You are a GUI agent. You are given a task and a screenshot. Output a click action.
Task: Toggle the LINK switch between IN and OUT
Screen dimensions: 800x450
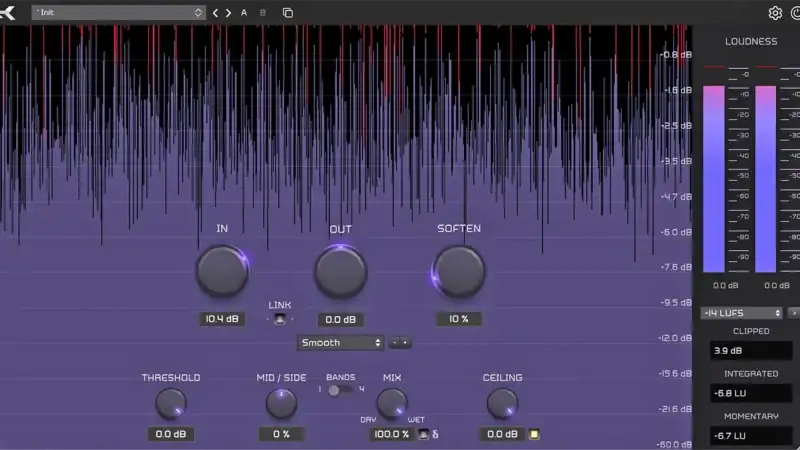280,319
